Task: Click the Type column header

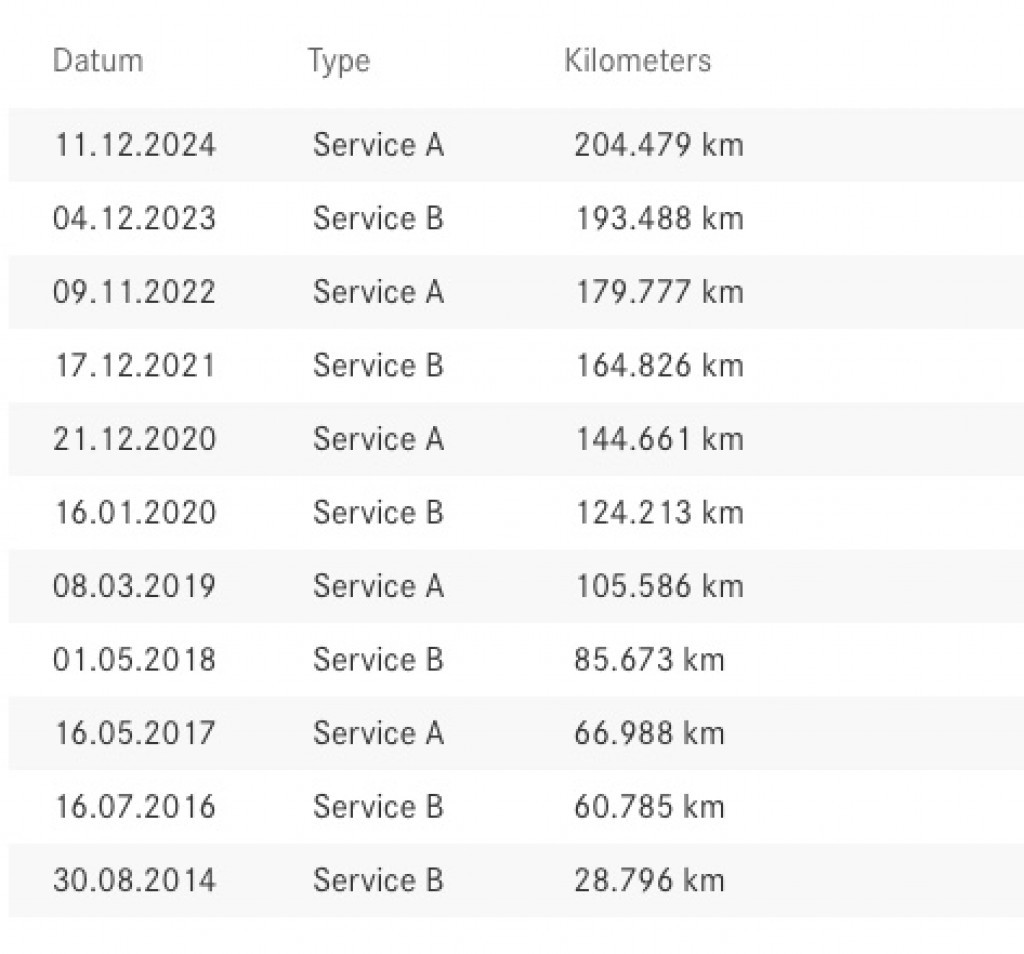Action: click(x=338, y=61)
